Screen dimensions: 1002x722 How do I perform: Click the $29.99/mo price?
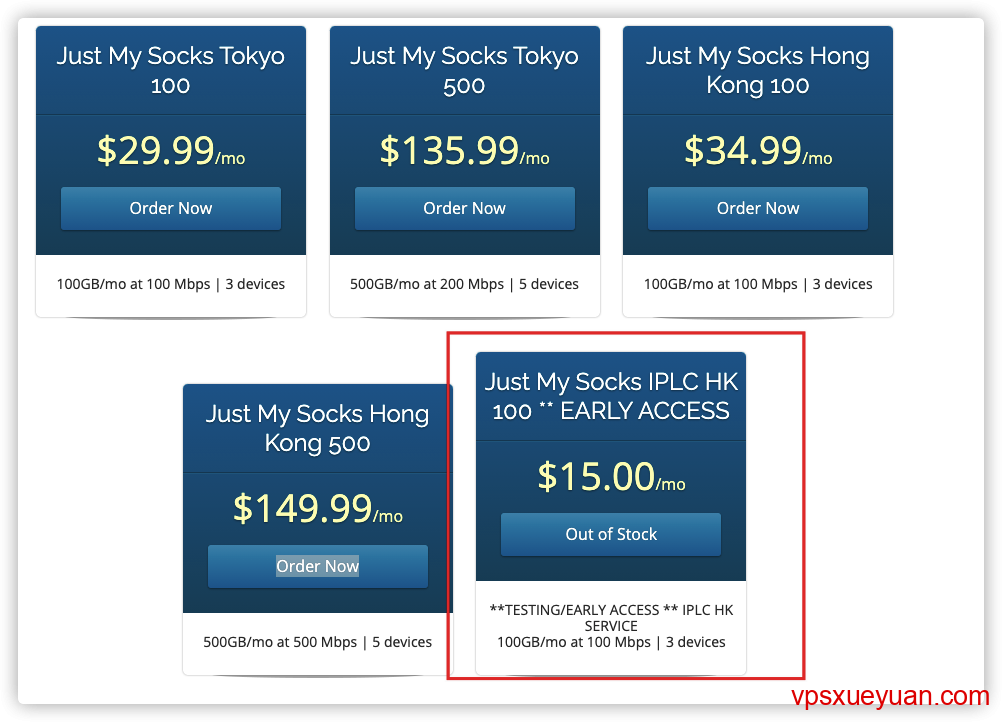[171, 151]
